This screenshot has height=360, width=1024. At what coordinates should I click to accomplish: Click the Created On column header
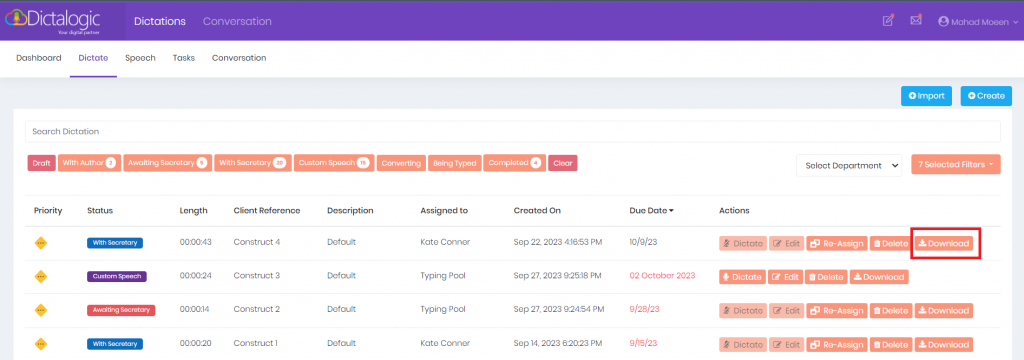[537, 210]
